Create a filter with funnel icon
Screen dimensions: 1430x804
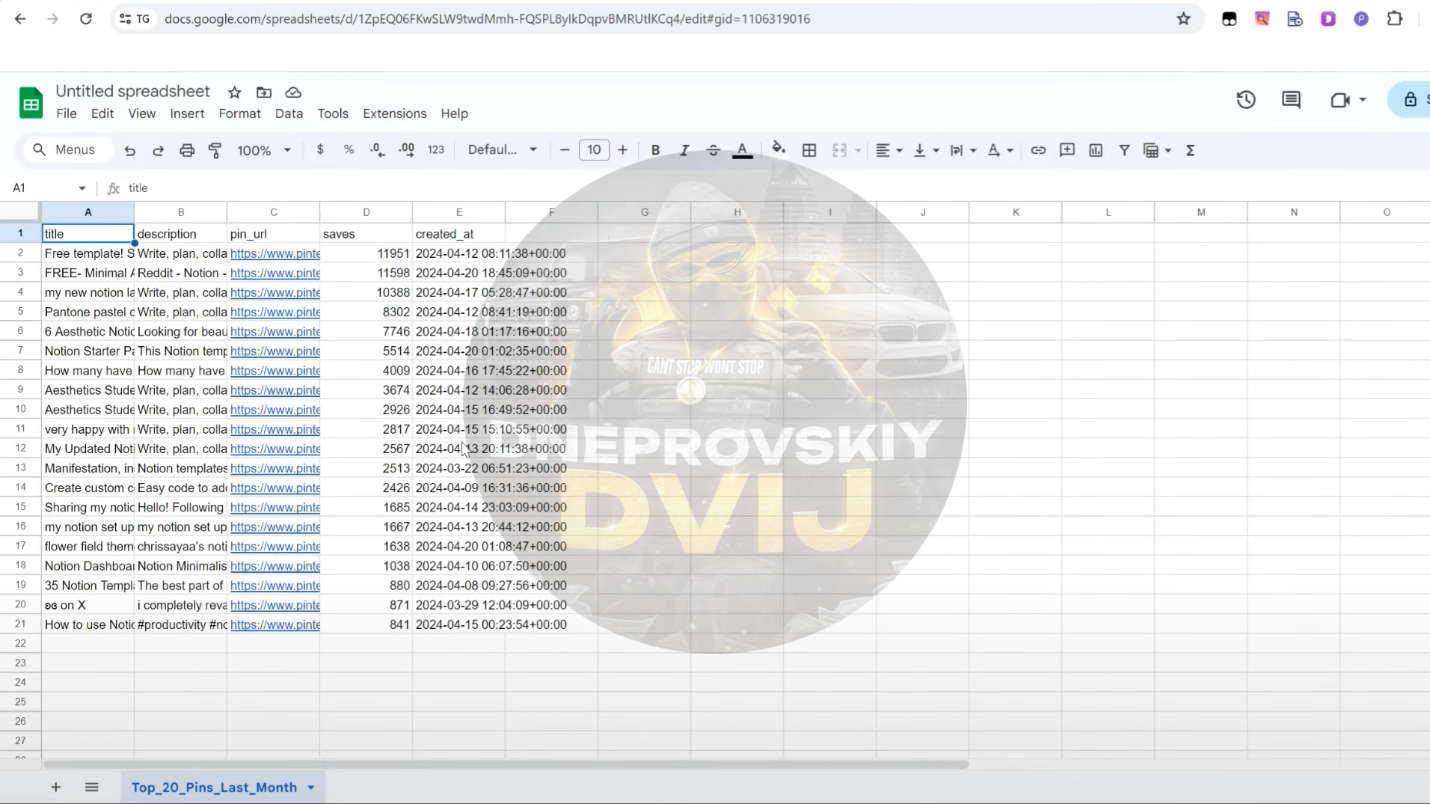coord(1125,150)
